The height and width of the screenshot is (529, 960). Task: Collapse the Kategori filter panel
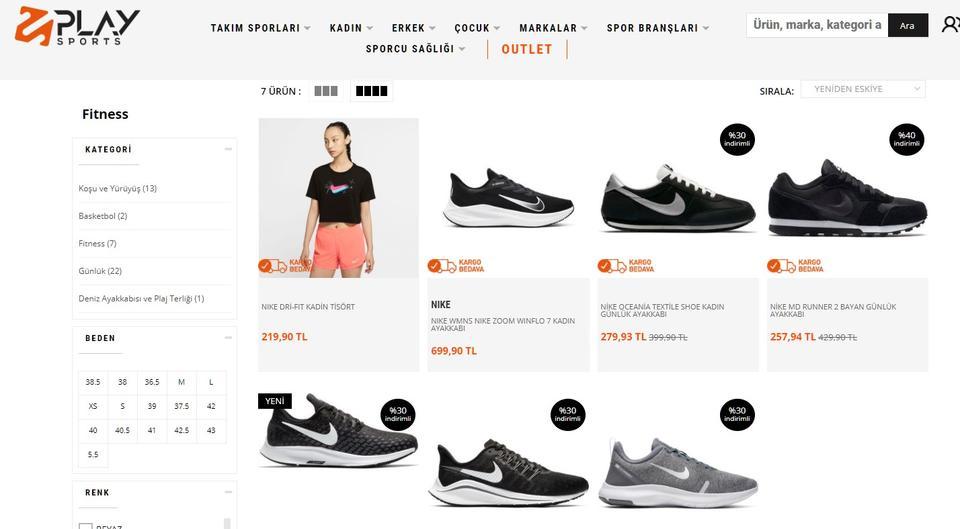(228, 149)
